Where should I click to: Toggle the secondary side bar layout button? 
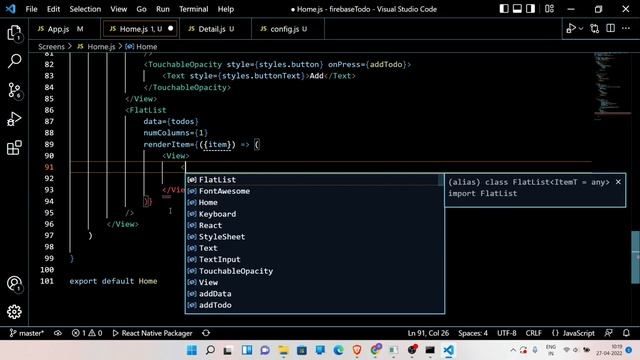530,9
